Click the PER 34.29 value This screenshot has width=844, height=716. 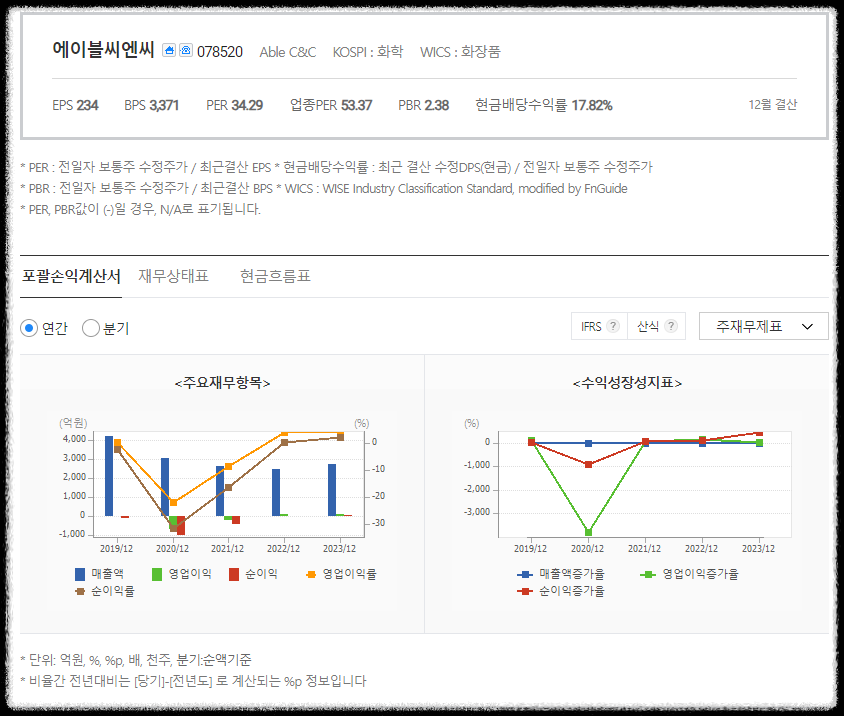pos(235,105)
